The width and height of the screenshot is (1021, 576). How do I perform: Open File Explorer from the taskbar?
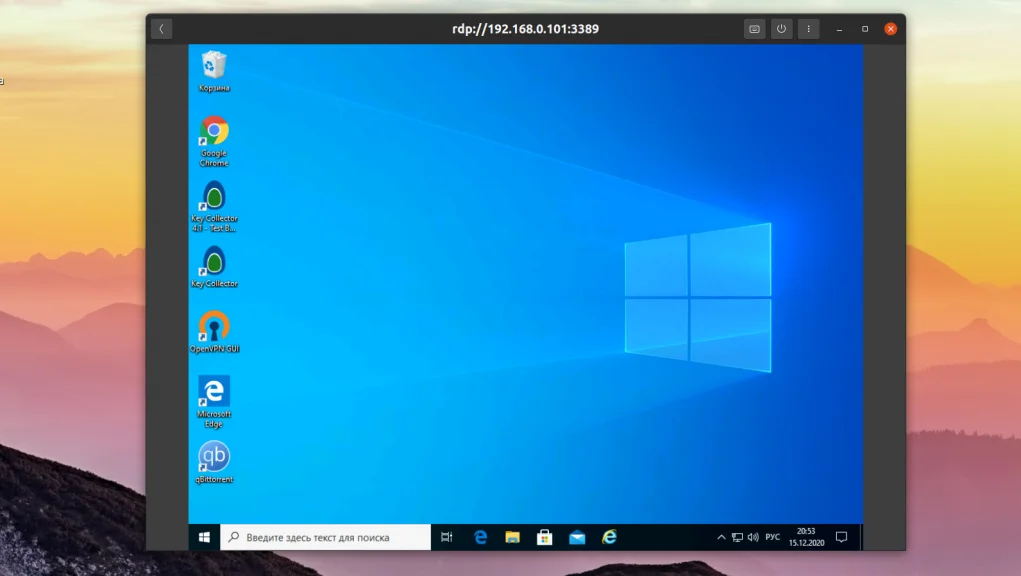pyautogui.click(x=512, y=537)
